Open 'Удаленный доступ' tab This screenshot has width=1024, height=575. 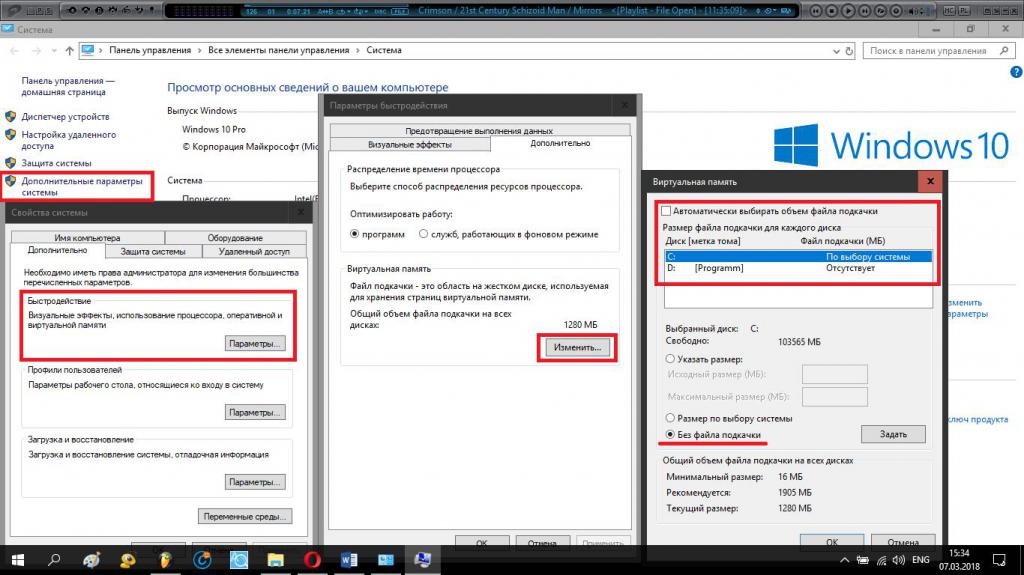254,252
